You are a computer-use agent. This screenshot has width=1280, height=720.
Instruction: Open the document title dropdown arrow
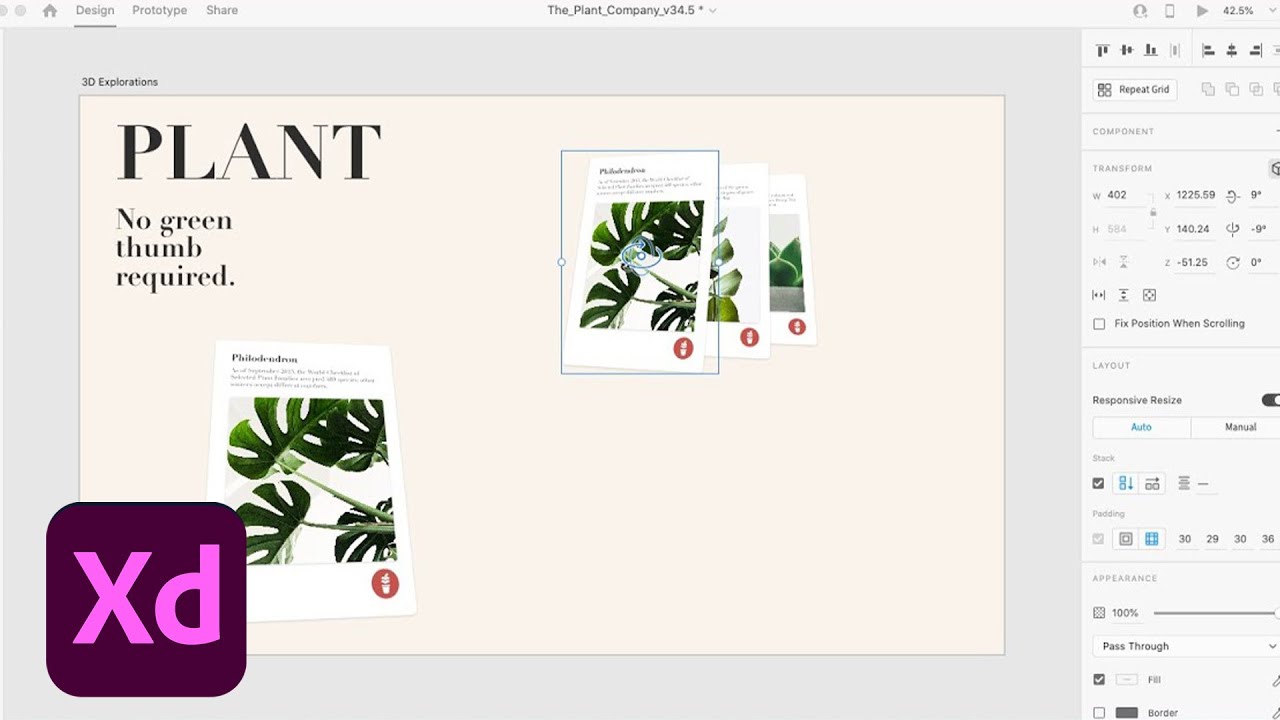pyautogui.click(x=712, y=11)
